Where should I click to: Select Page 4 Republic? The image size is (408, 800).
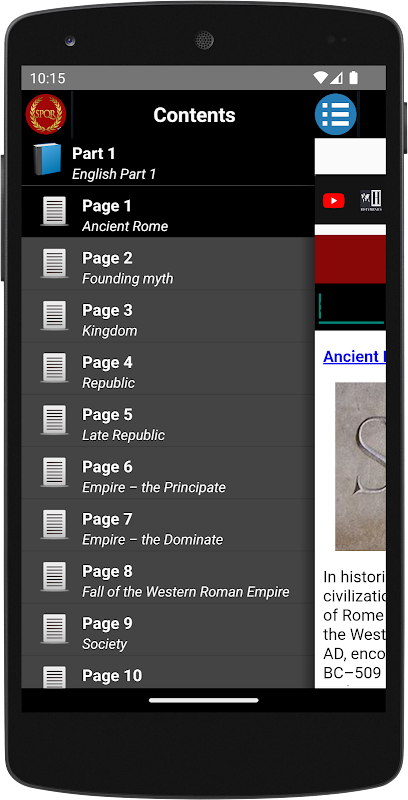(168, 368)
